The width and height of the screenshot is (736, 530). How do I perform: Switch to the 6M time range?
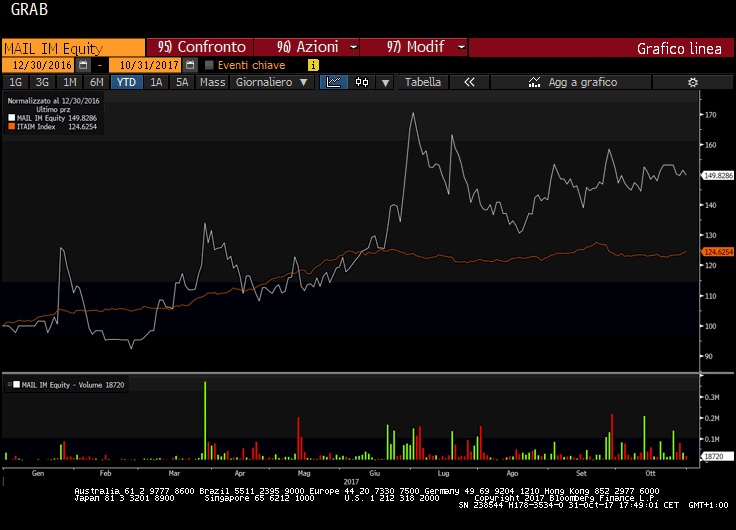point(95,82)
